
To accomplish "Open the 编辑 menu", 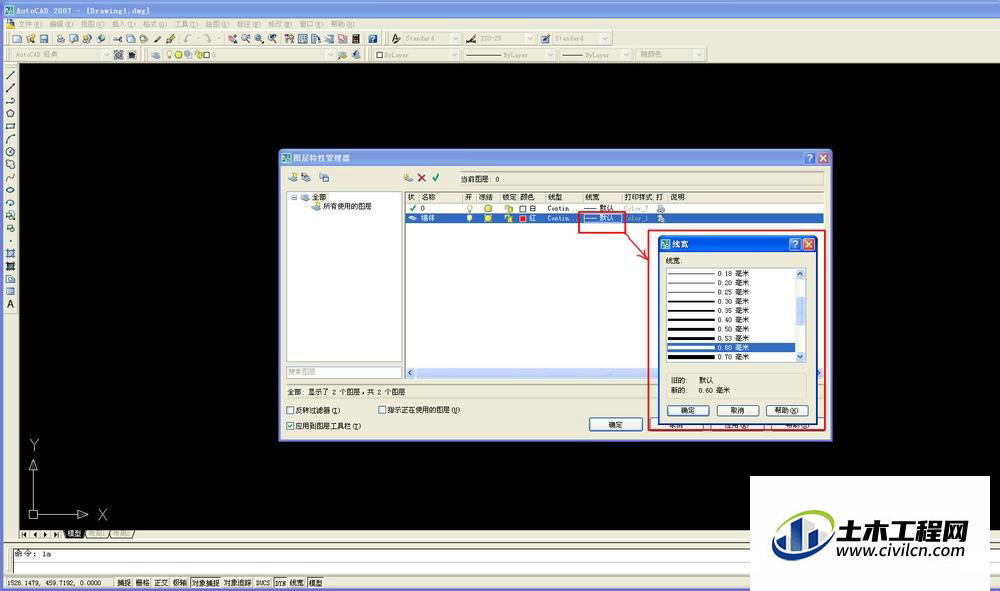I will point(61,24).
